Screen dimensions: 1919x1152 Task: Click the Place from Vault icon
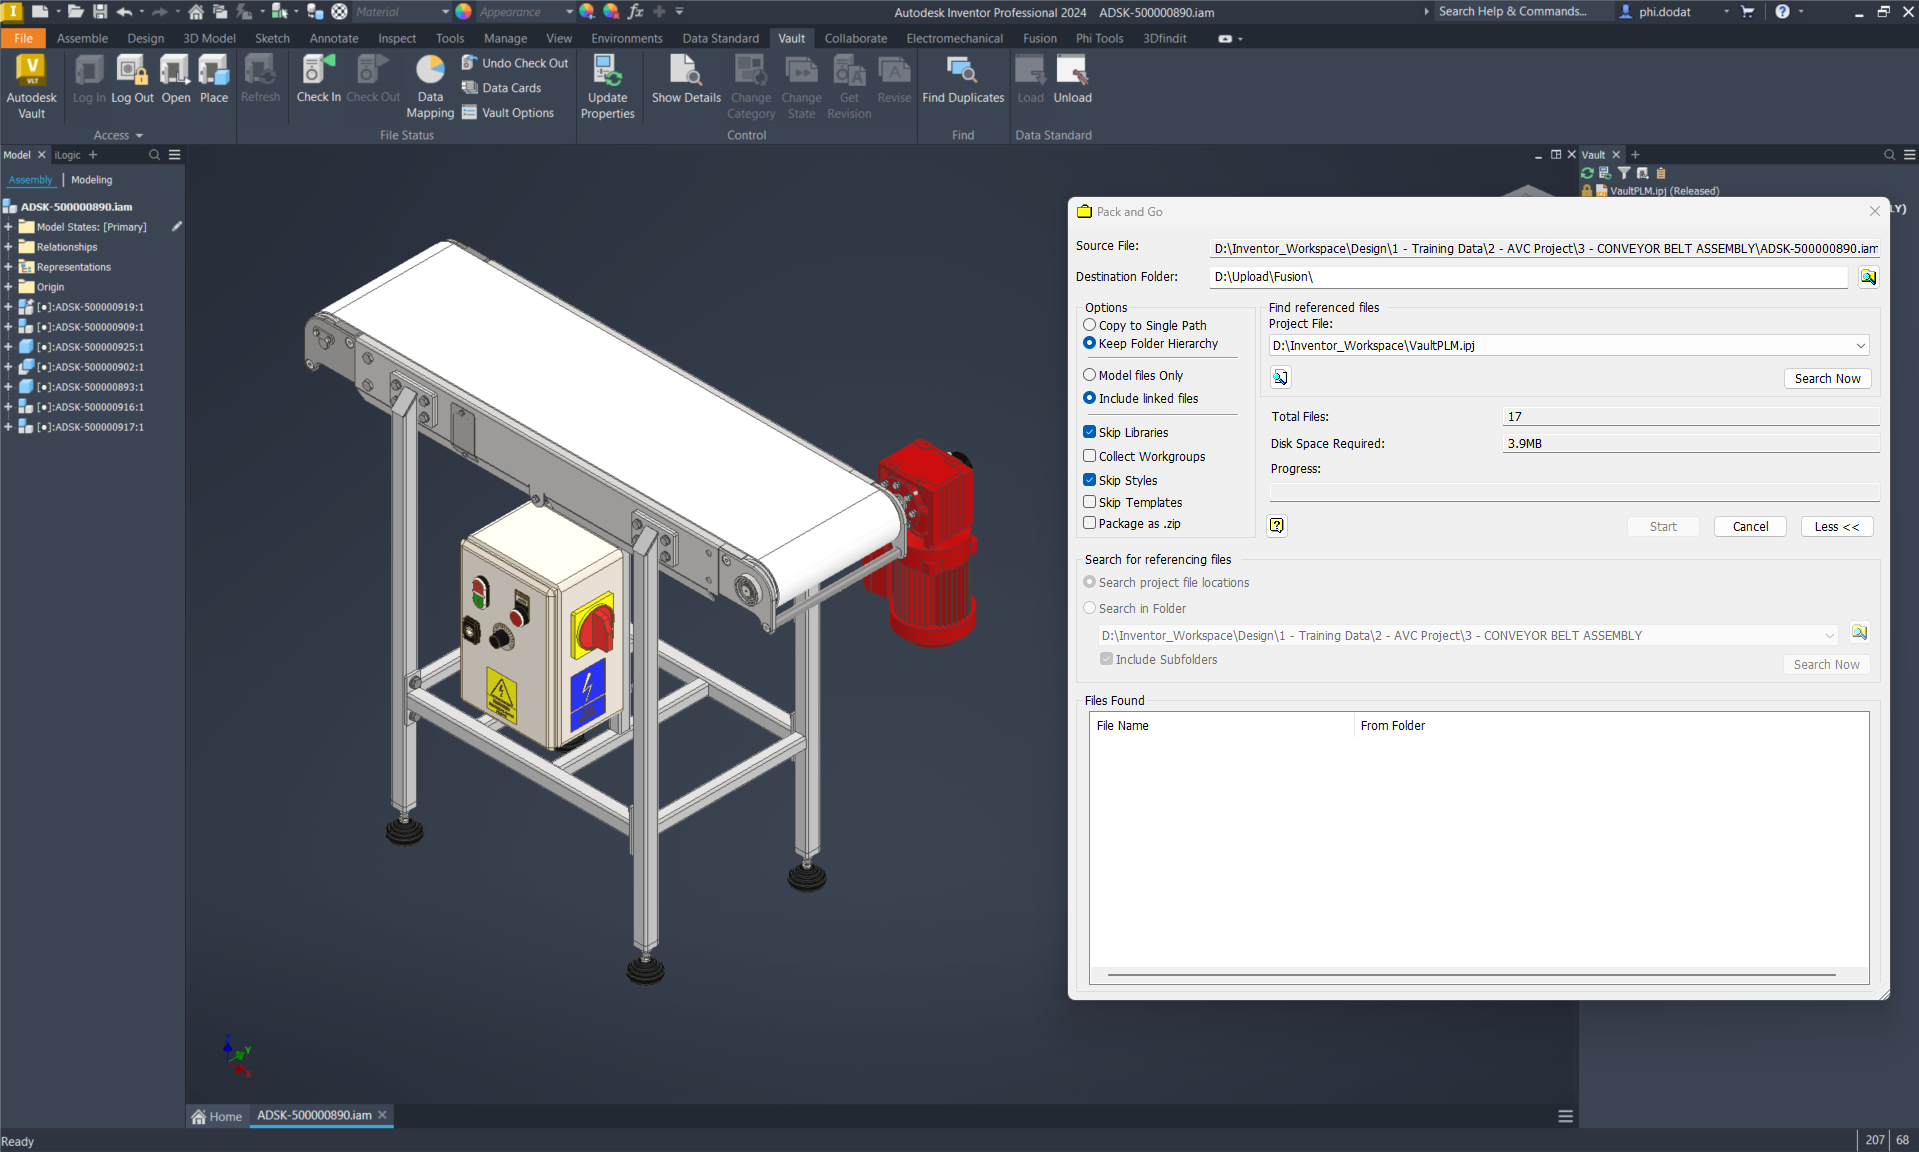point(214,80)
